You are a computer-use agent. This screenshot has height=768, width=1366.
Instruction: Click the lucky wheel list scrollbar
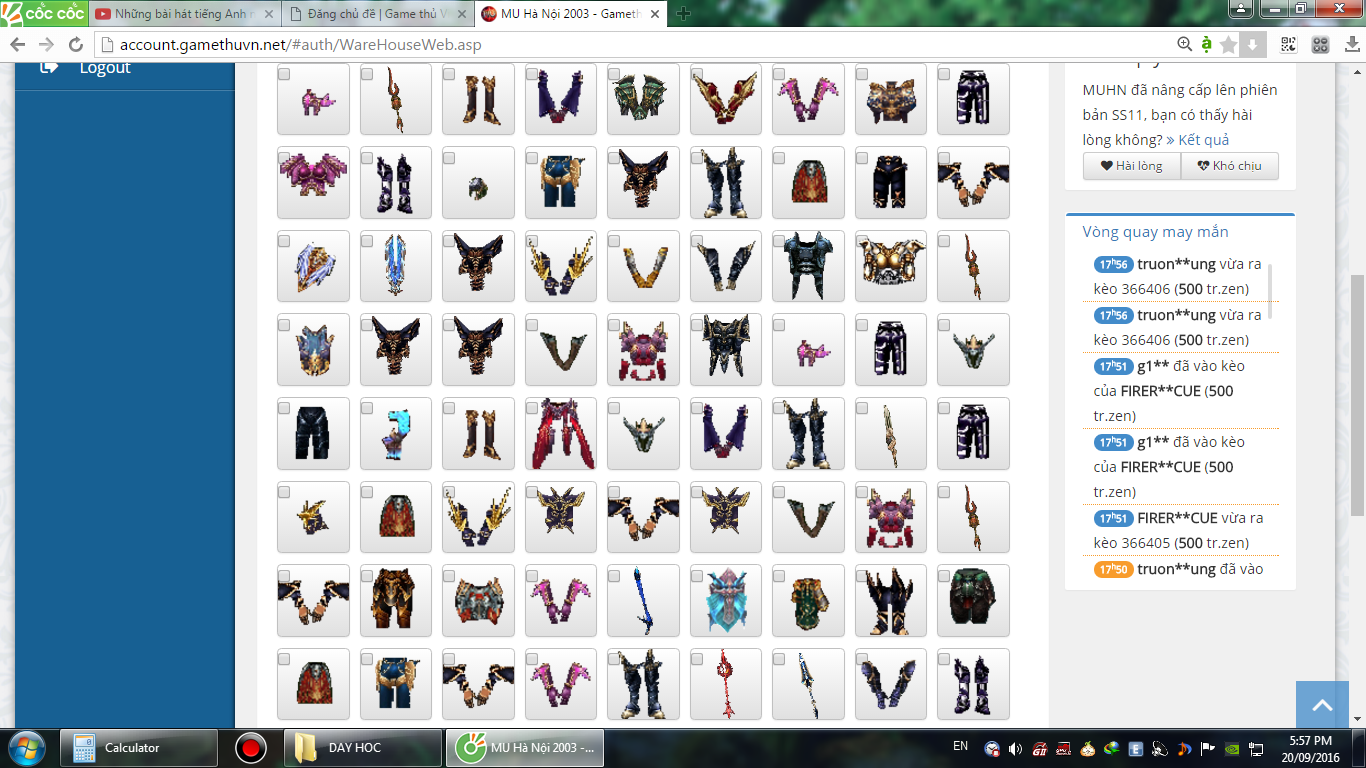pyautogui.click(x=1271, y=290)
